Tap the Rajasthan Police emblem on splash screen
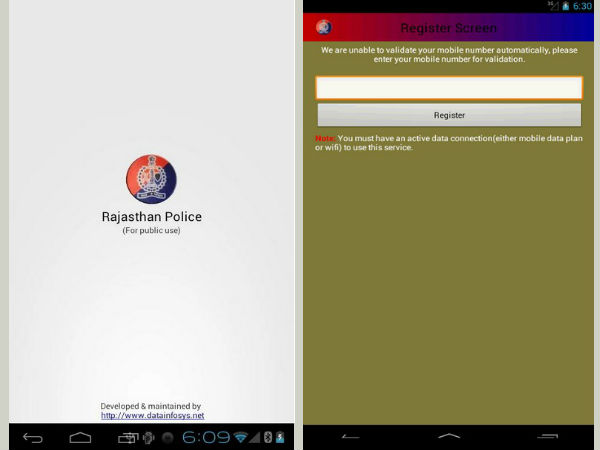 (x=152, y=179)
